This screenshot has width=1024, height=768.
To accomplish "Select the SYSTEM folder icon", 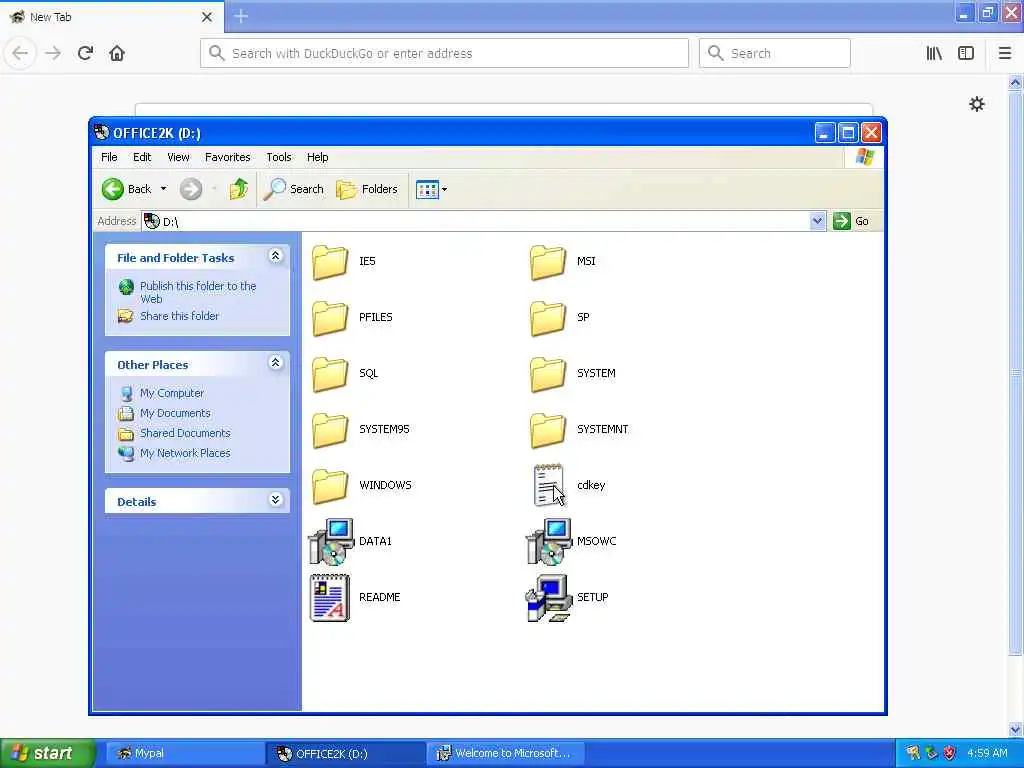I will point(547,374).
